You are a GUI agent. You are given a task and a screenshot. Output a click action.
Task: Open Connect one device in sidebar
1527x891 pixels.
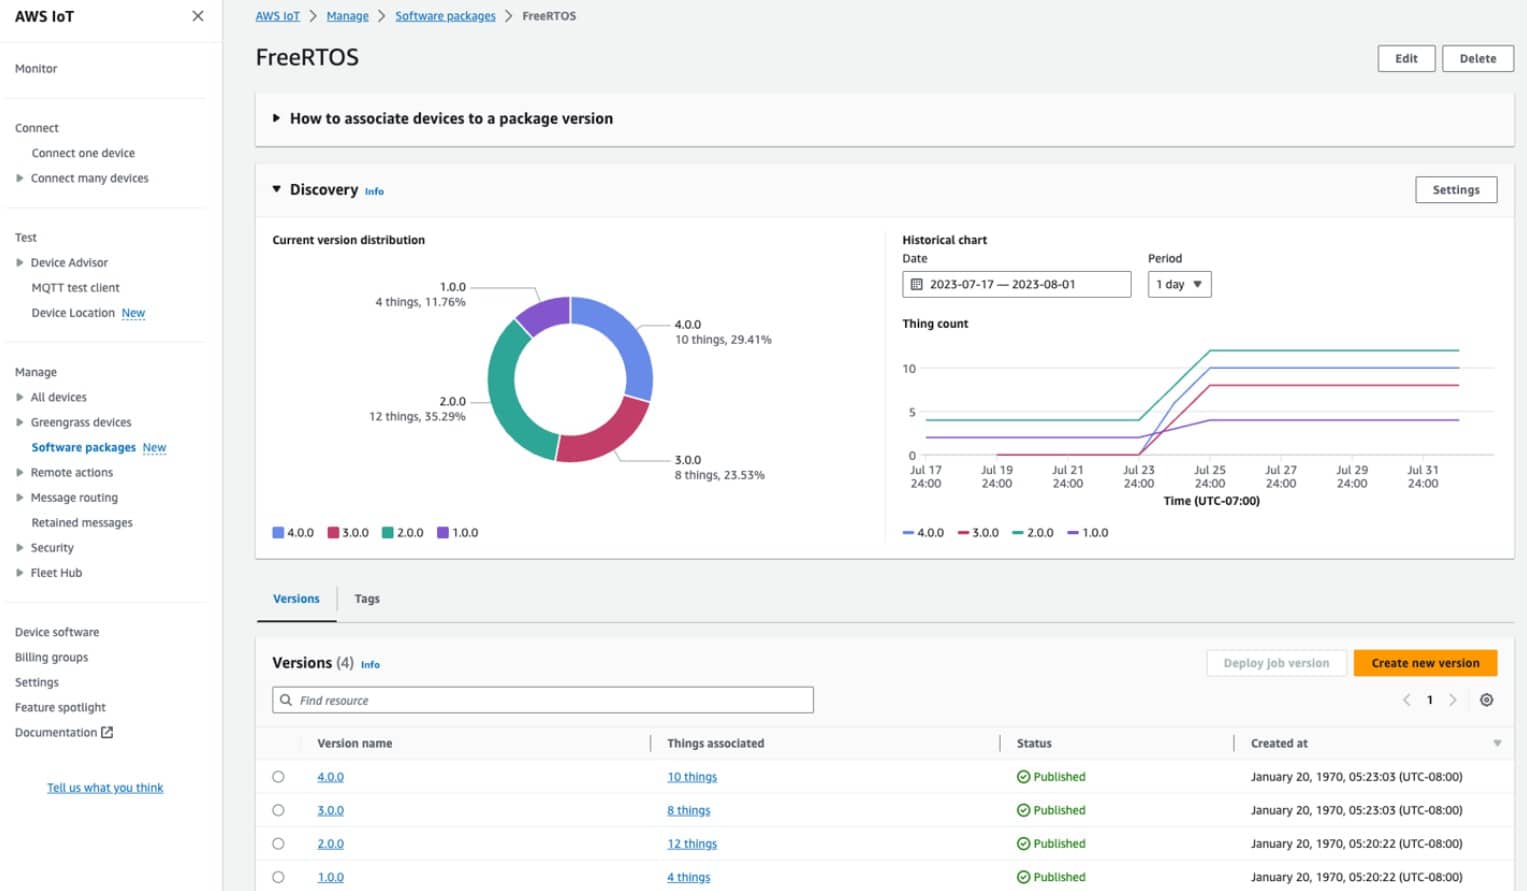83,153
